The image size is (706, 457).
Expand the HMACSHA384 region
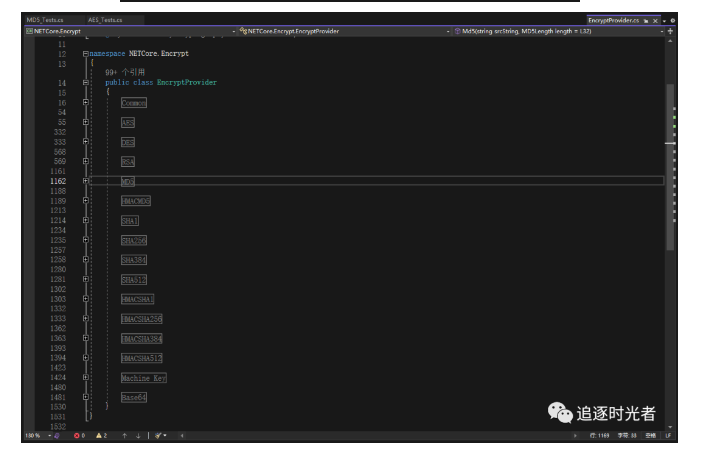click(x=86, y=338)
